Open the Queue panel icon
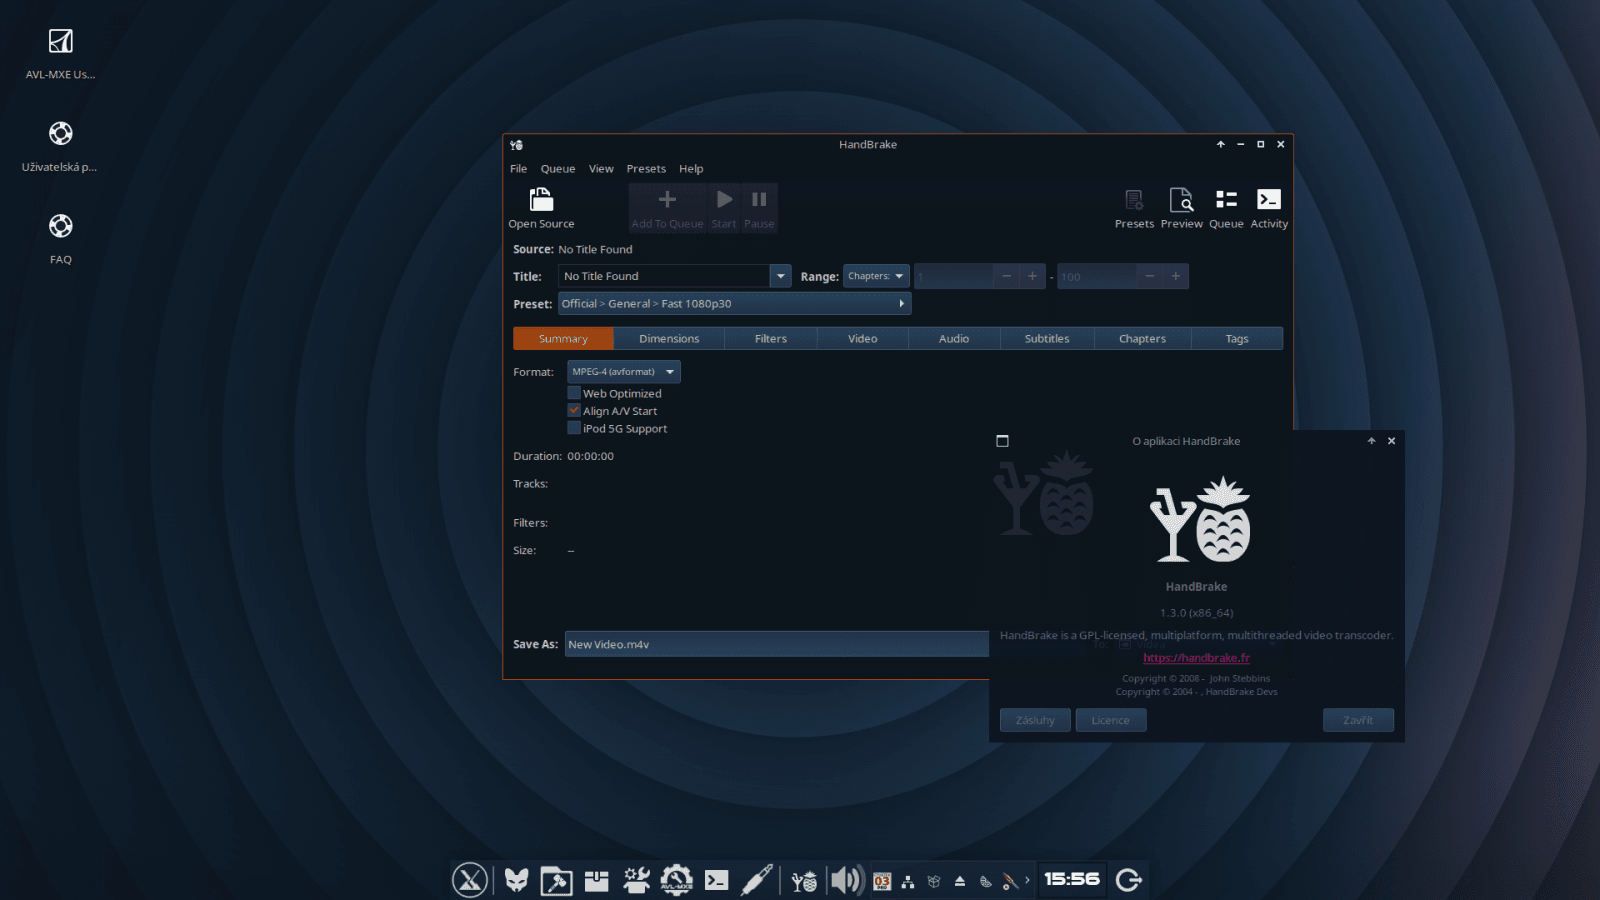The width and height of the screenshot is (1600, 900). 1226,205
